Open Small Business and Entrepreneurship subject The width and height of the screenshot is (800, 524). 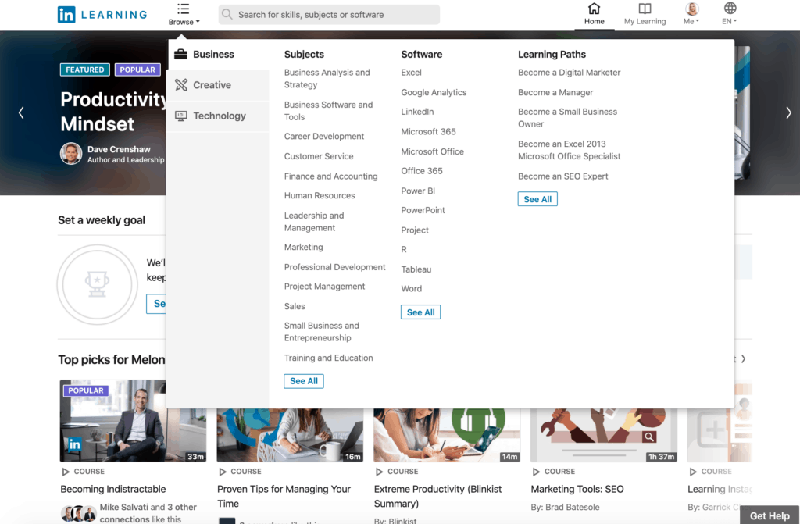(x=321, y=332)
